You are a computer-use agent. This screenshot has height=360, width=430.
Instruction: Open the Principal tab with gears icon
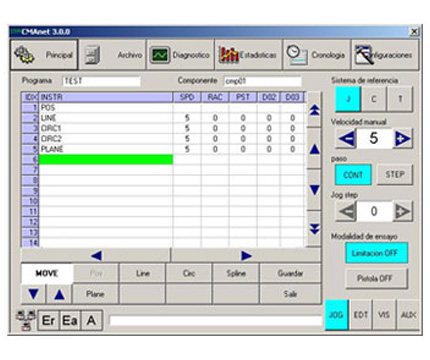pos(44,55)
